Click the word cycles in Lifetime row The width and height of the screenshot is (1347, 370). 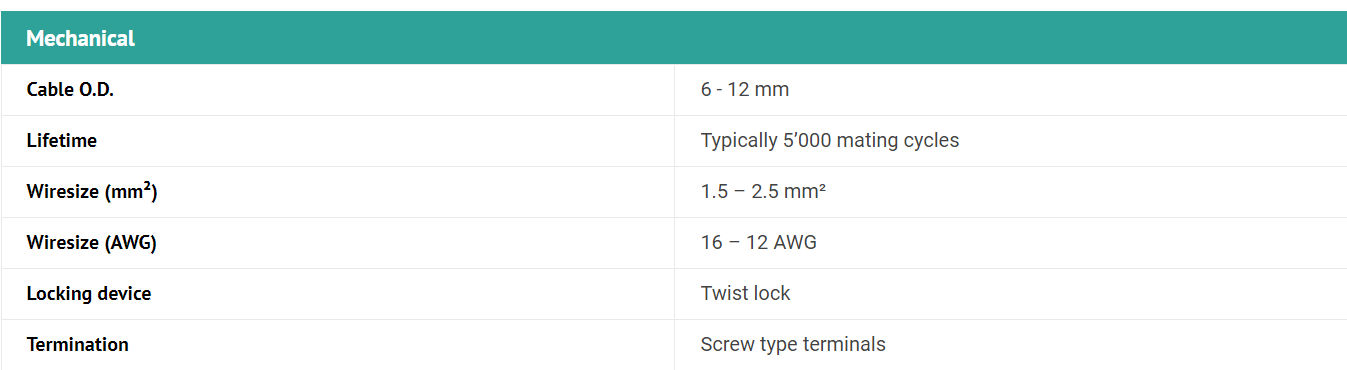[x=931, y=141]
